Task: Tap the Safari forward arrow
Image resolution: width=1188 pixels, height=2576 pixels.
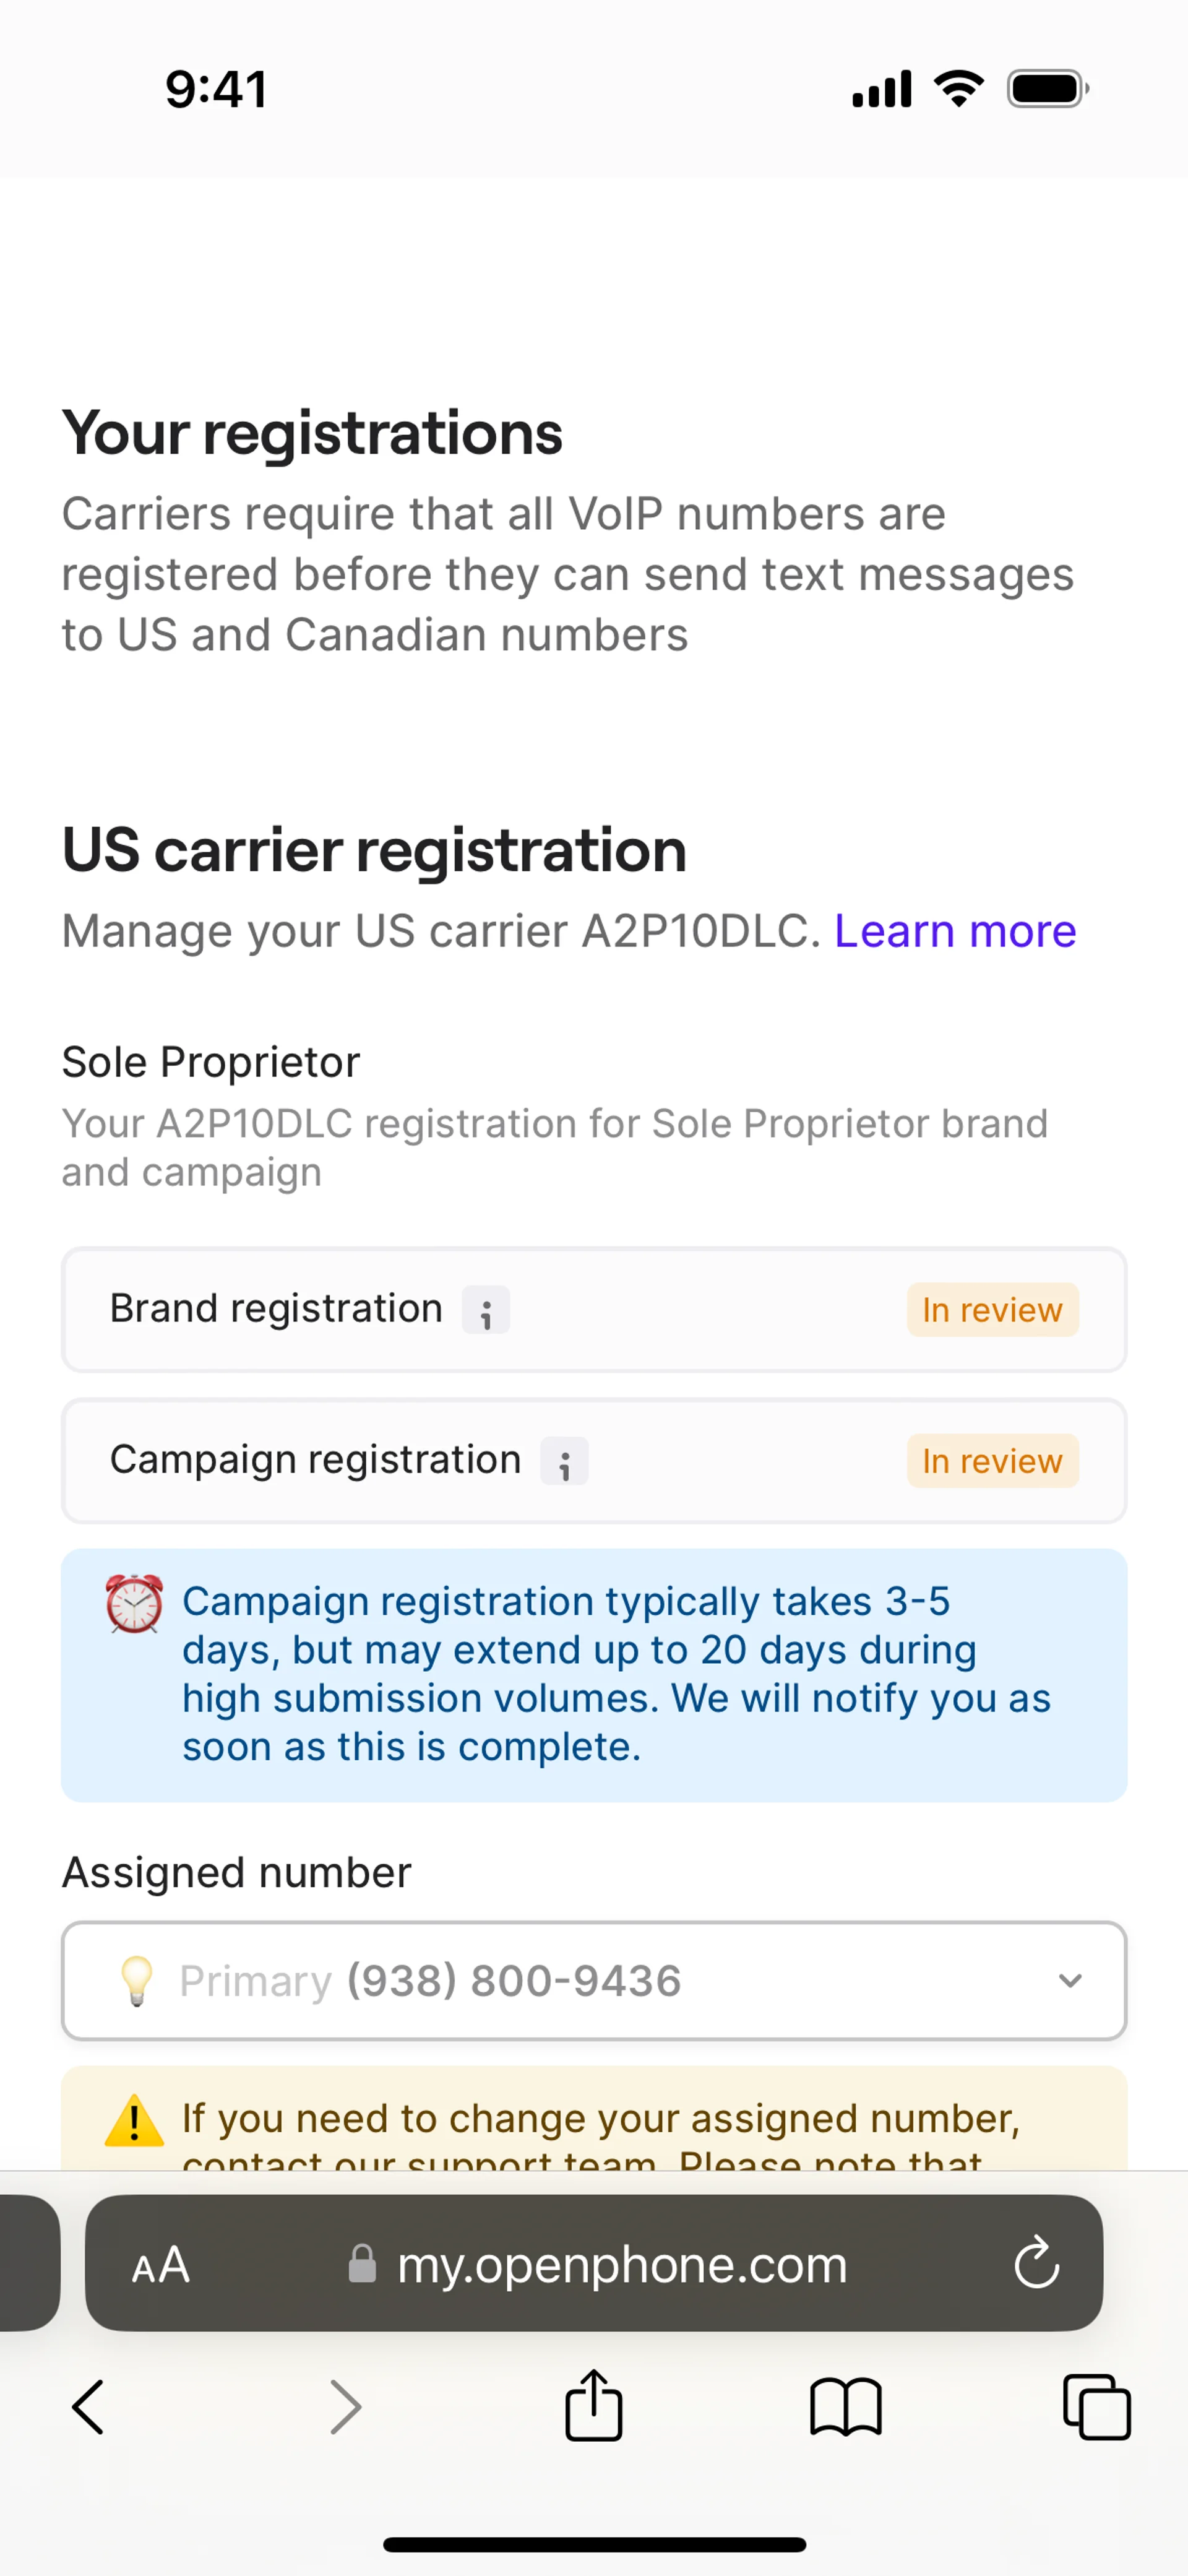Action: 345,2407
